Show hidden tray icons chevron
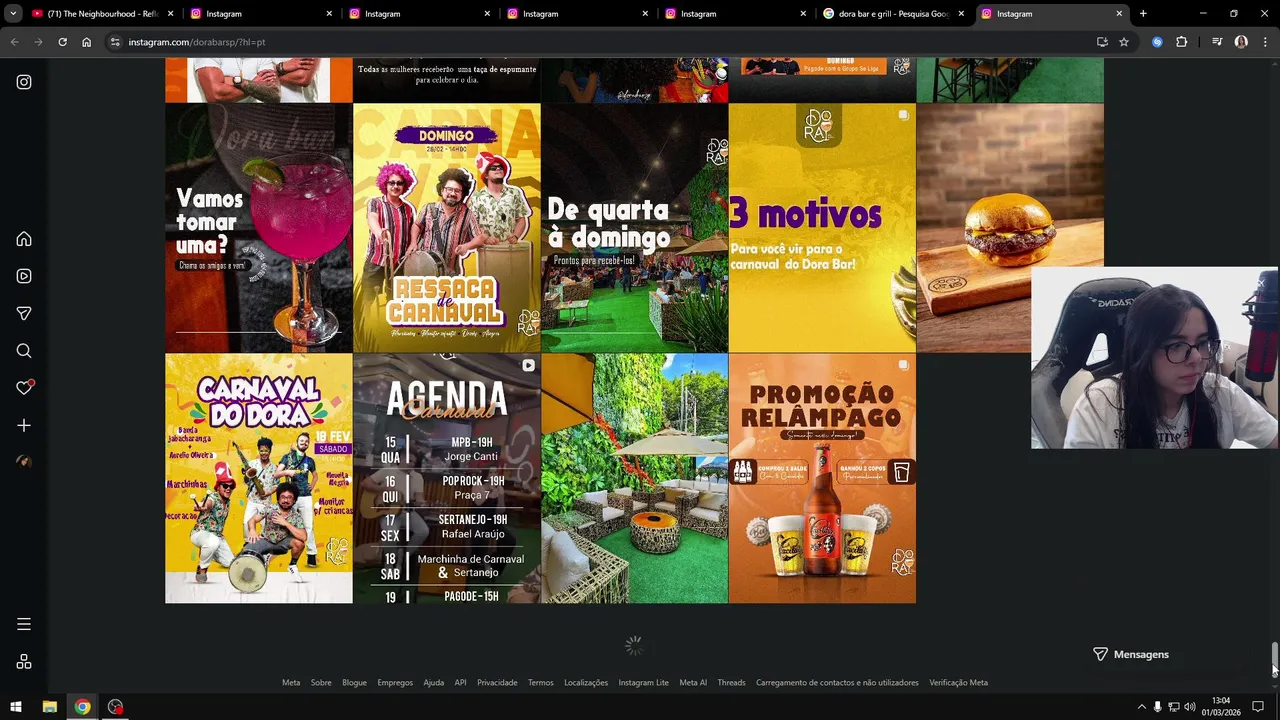 point(1141,707)
